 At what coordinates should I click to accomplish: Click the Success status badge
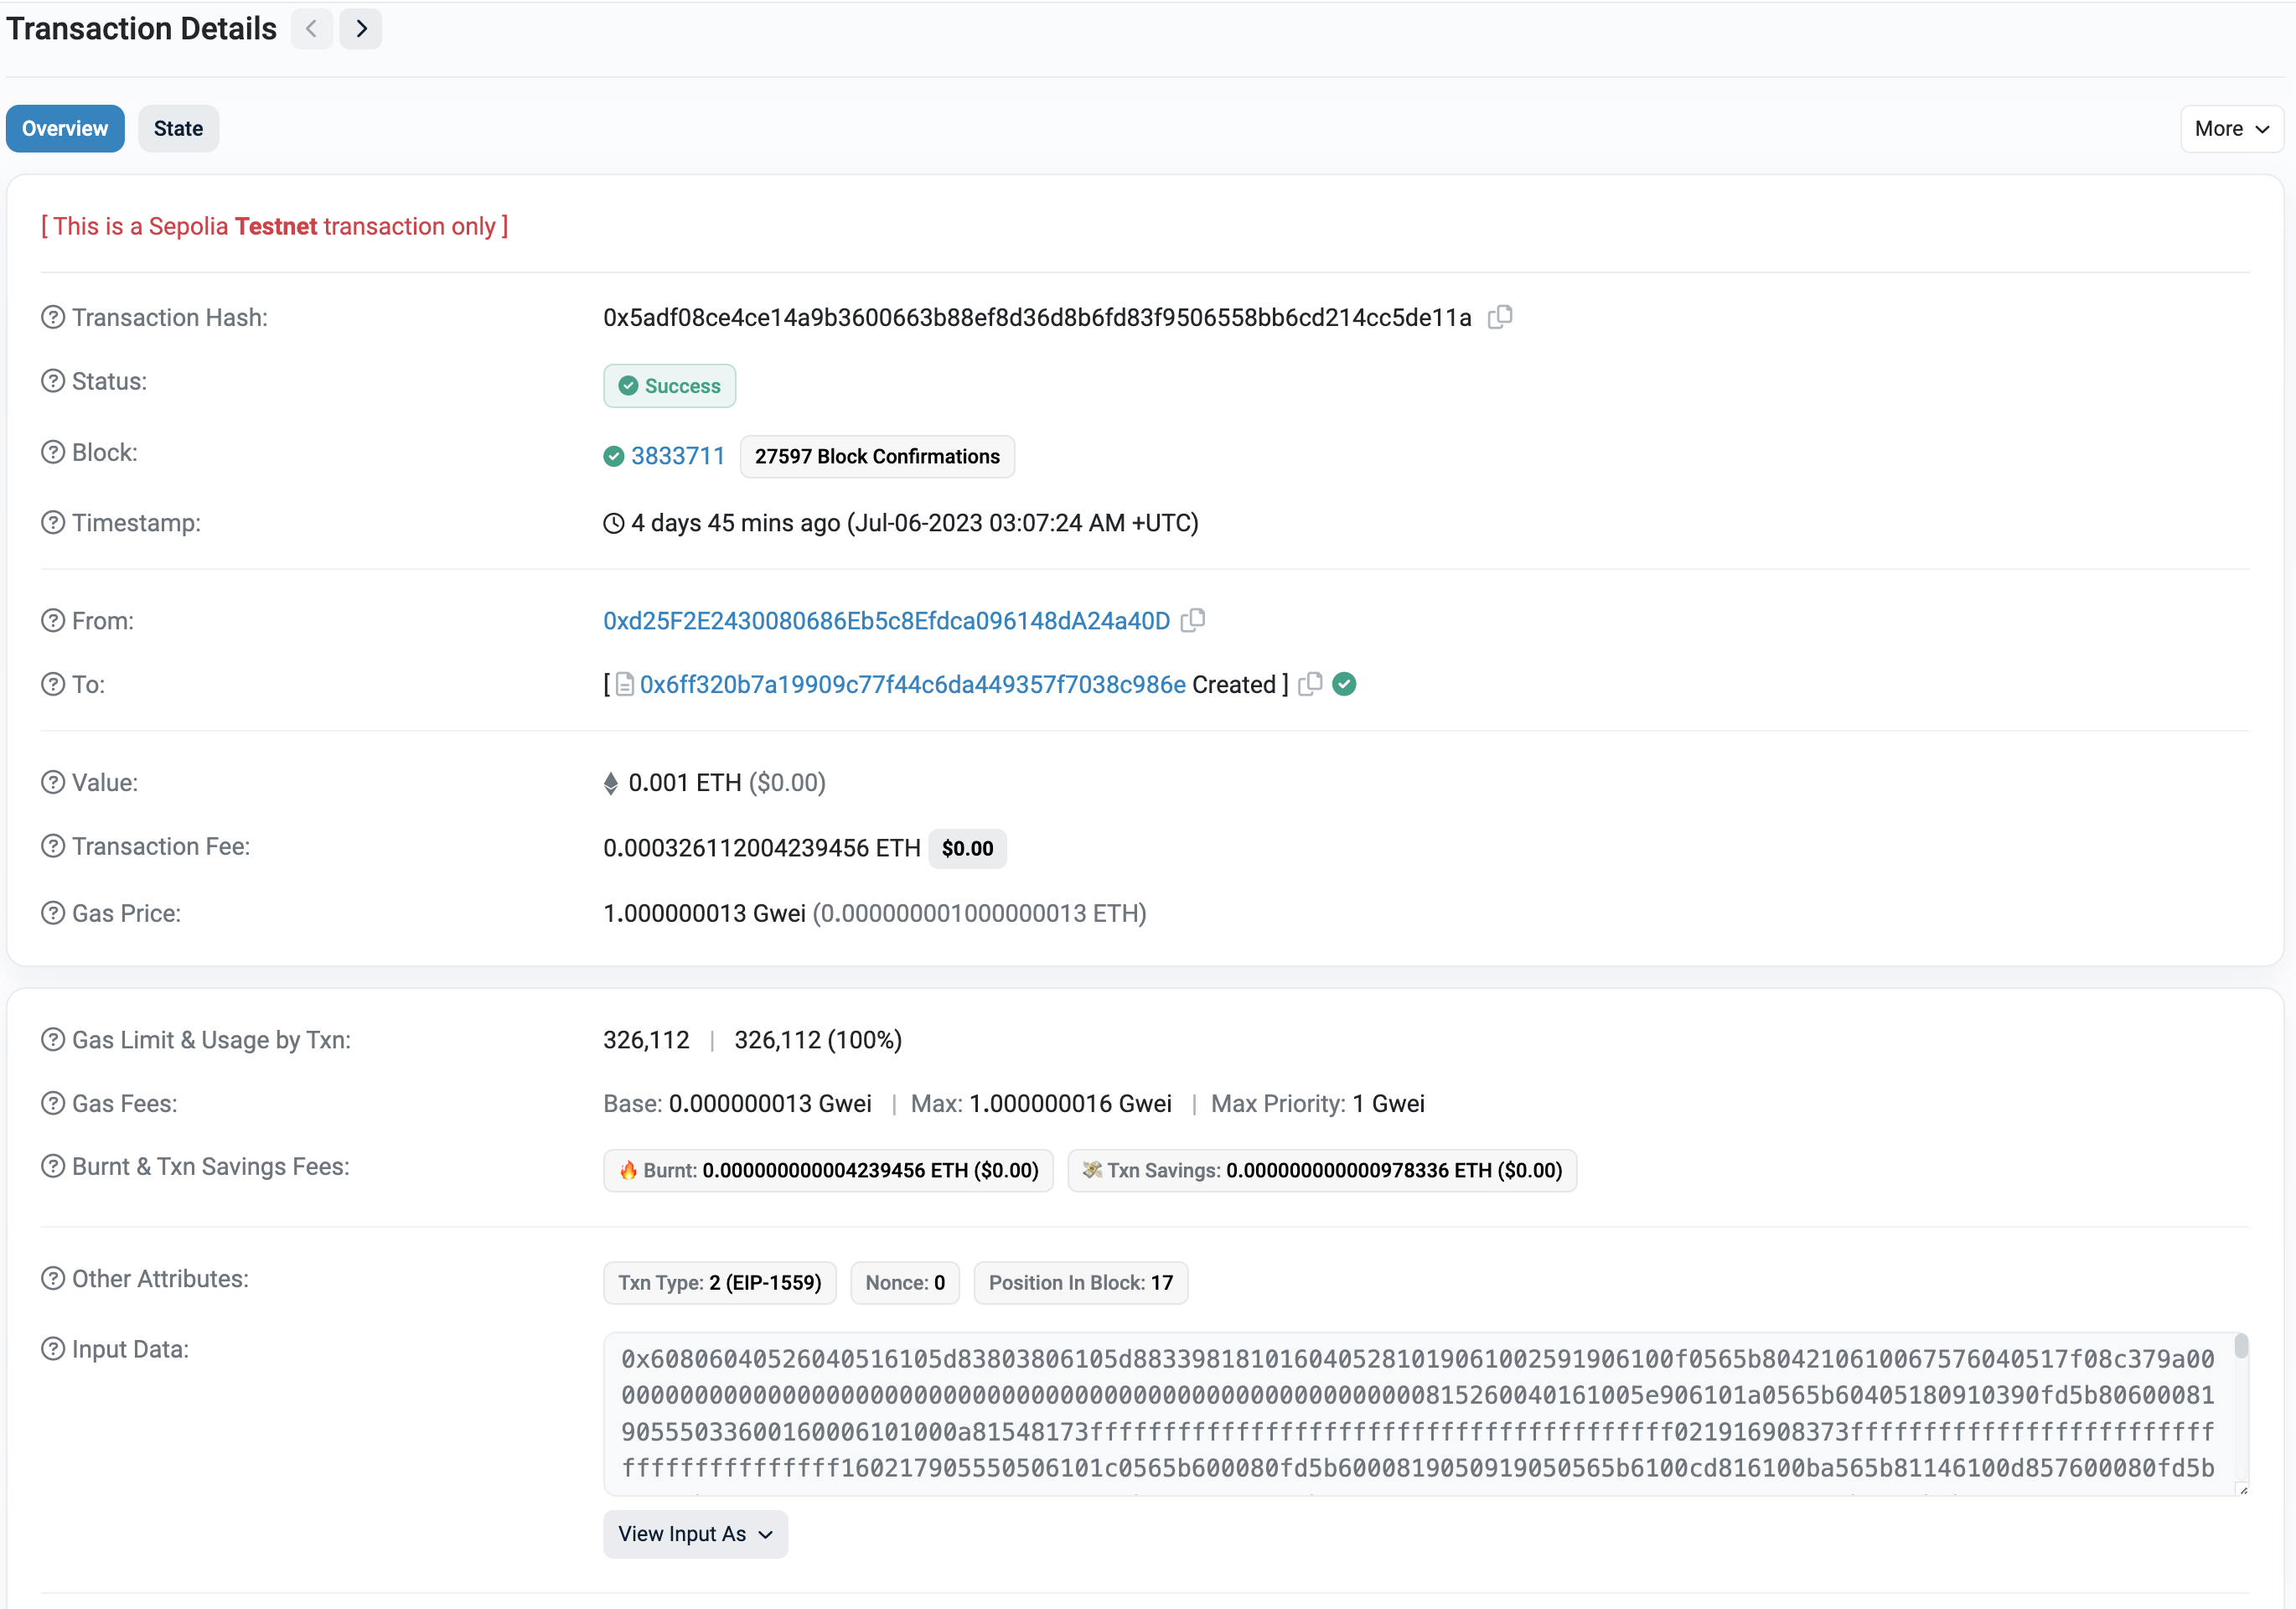point(669,385)
